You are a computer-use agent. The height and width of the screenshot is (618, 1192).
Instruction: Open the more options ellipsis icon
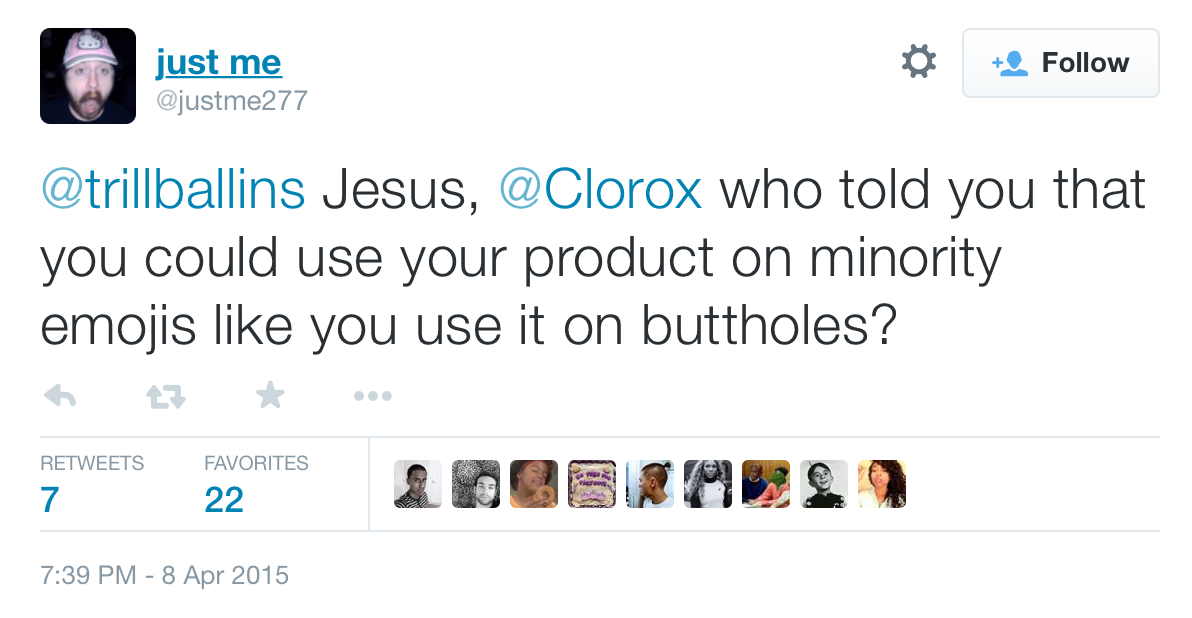click(372, 395)
